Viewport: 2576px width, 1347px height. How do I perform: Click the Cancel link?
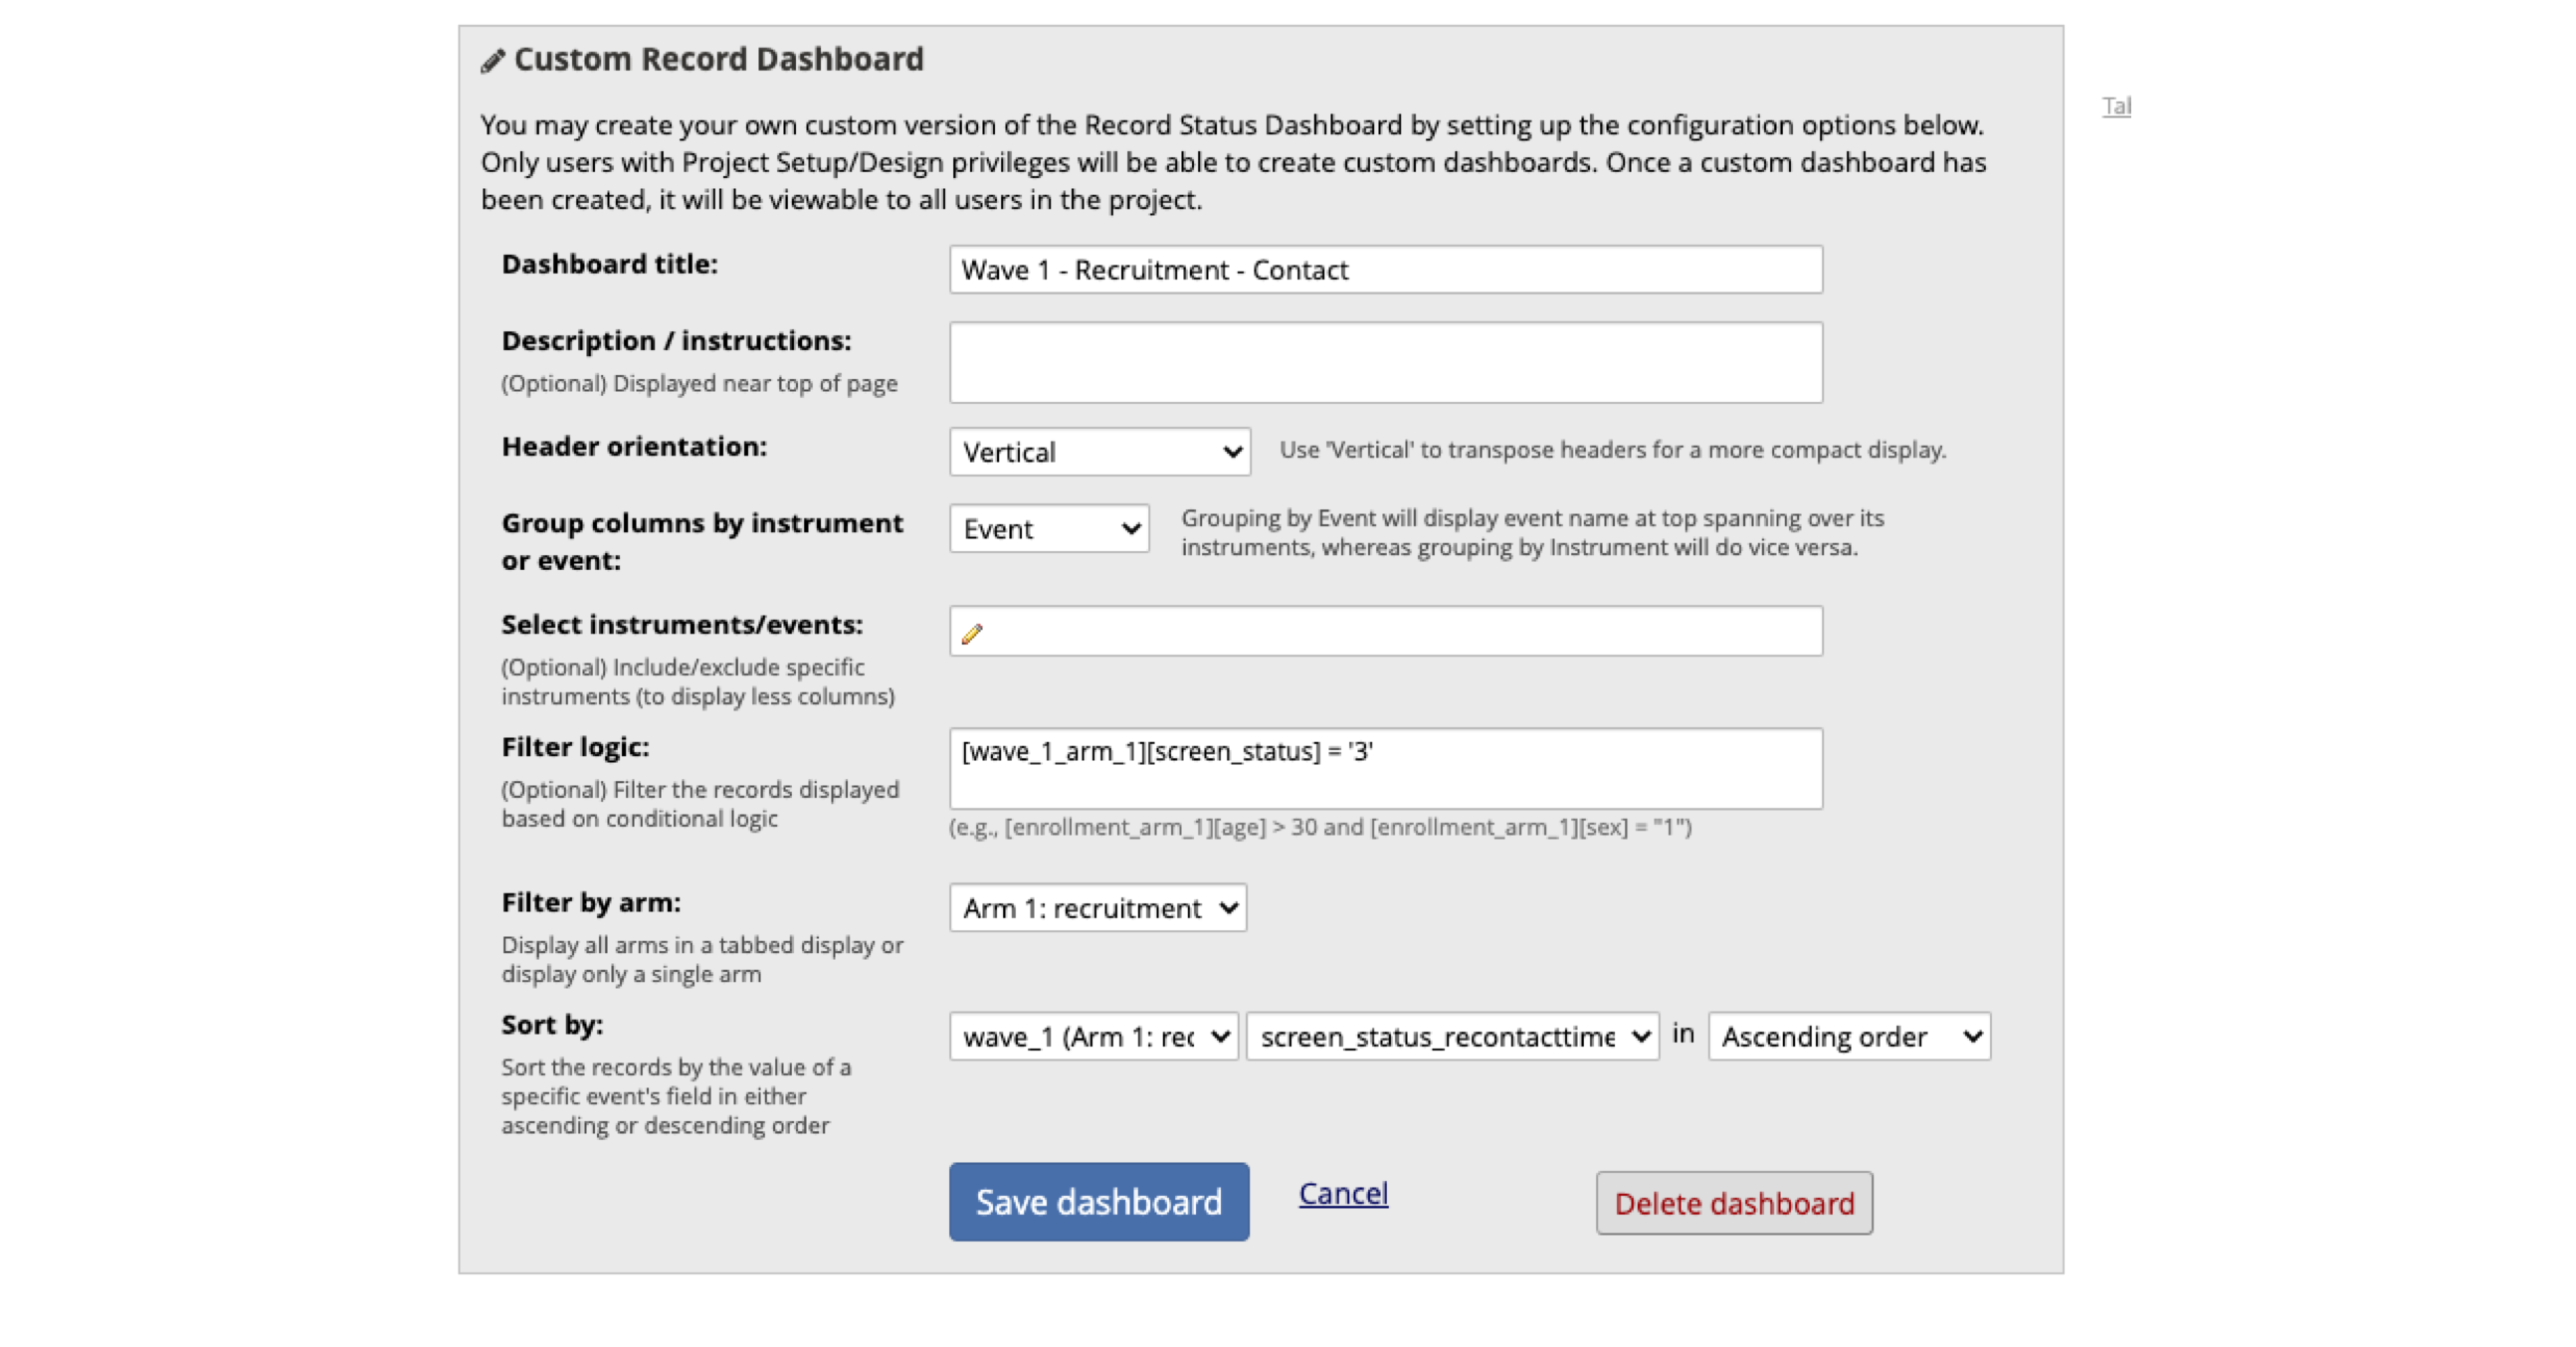coord(1342,1197)
